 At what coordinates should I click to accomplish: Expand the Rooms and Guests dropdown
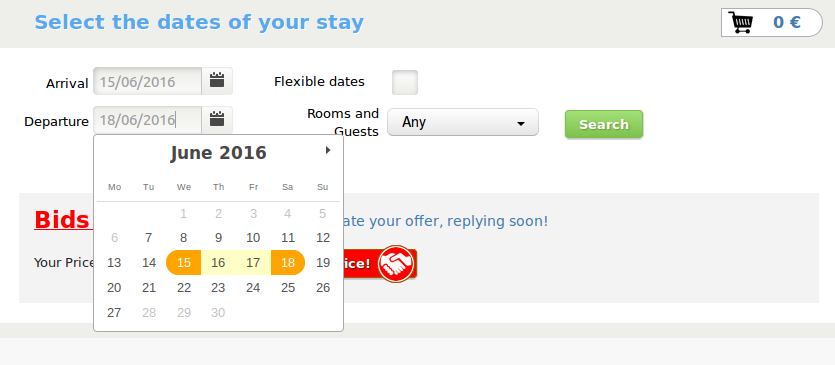(463, 122)
